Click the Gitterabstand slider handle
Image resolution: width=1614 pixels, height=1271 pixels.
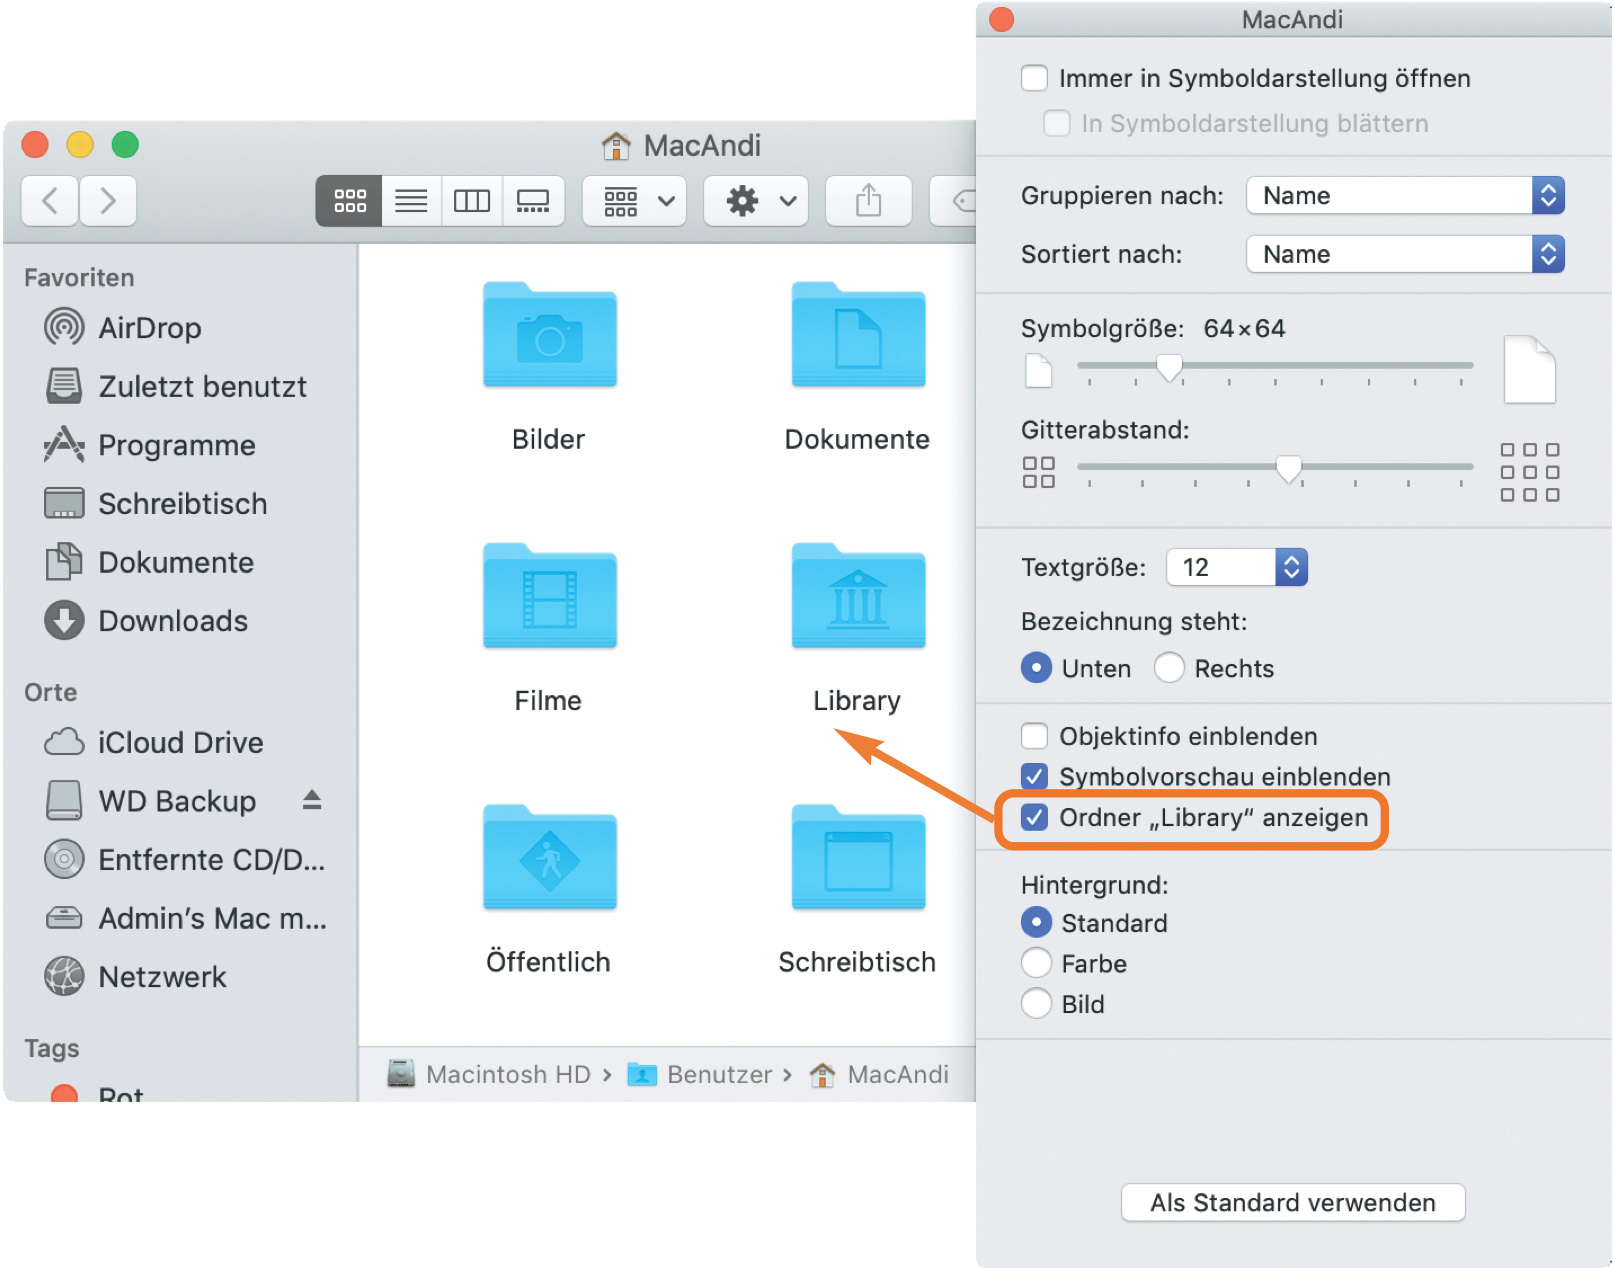click(x=1289, y=469)
